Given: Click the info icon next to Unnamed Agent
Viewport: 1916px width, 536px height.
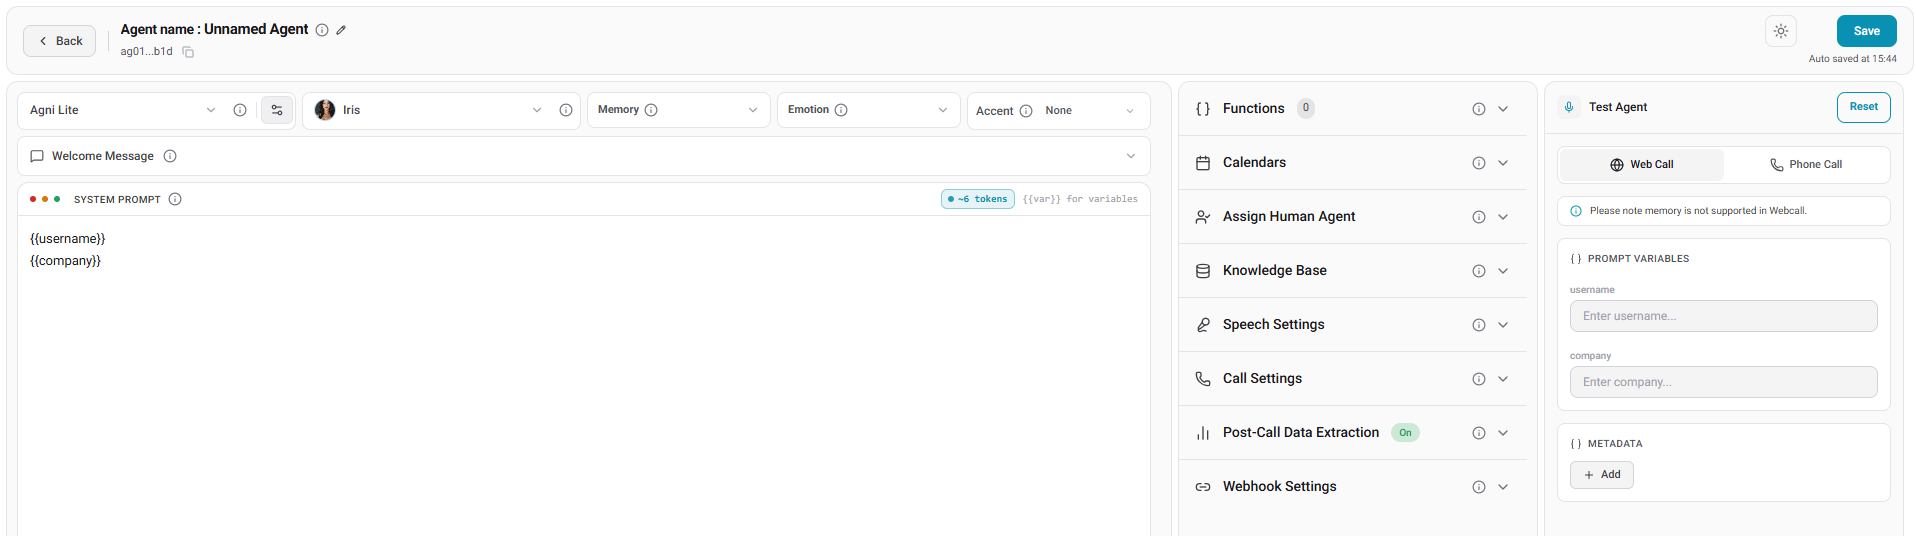Looking at the screenshot, I should tap(322, 30).
